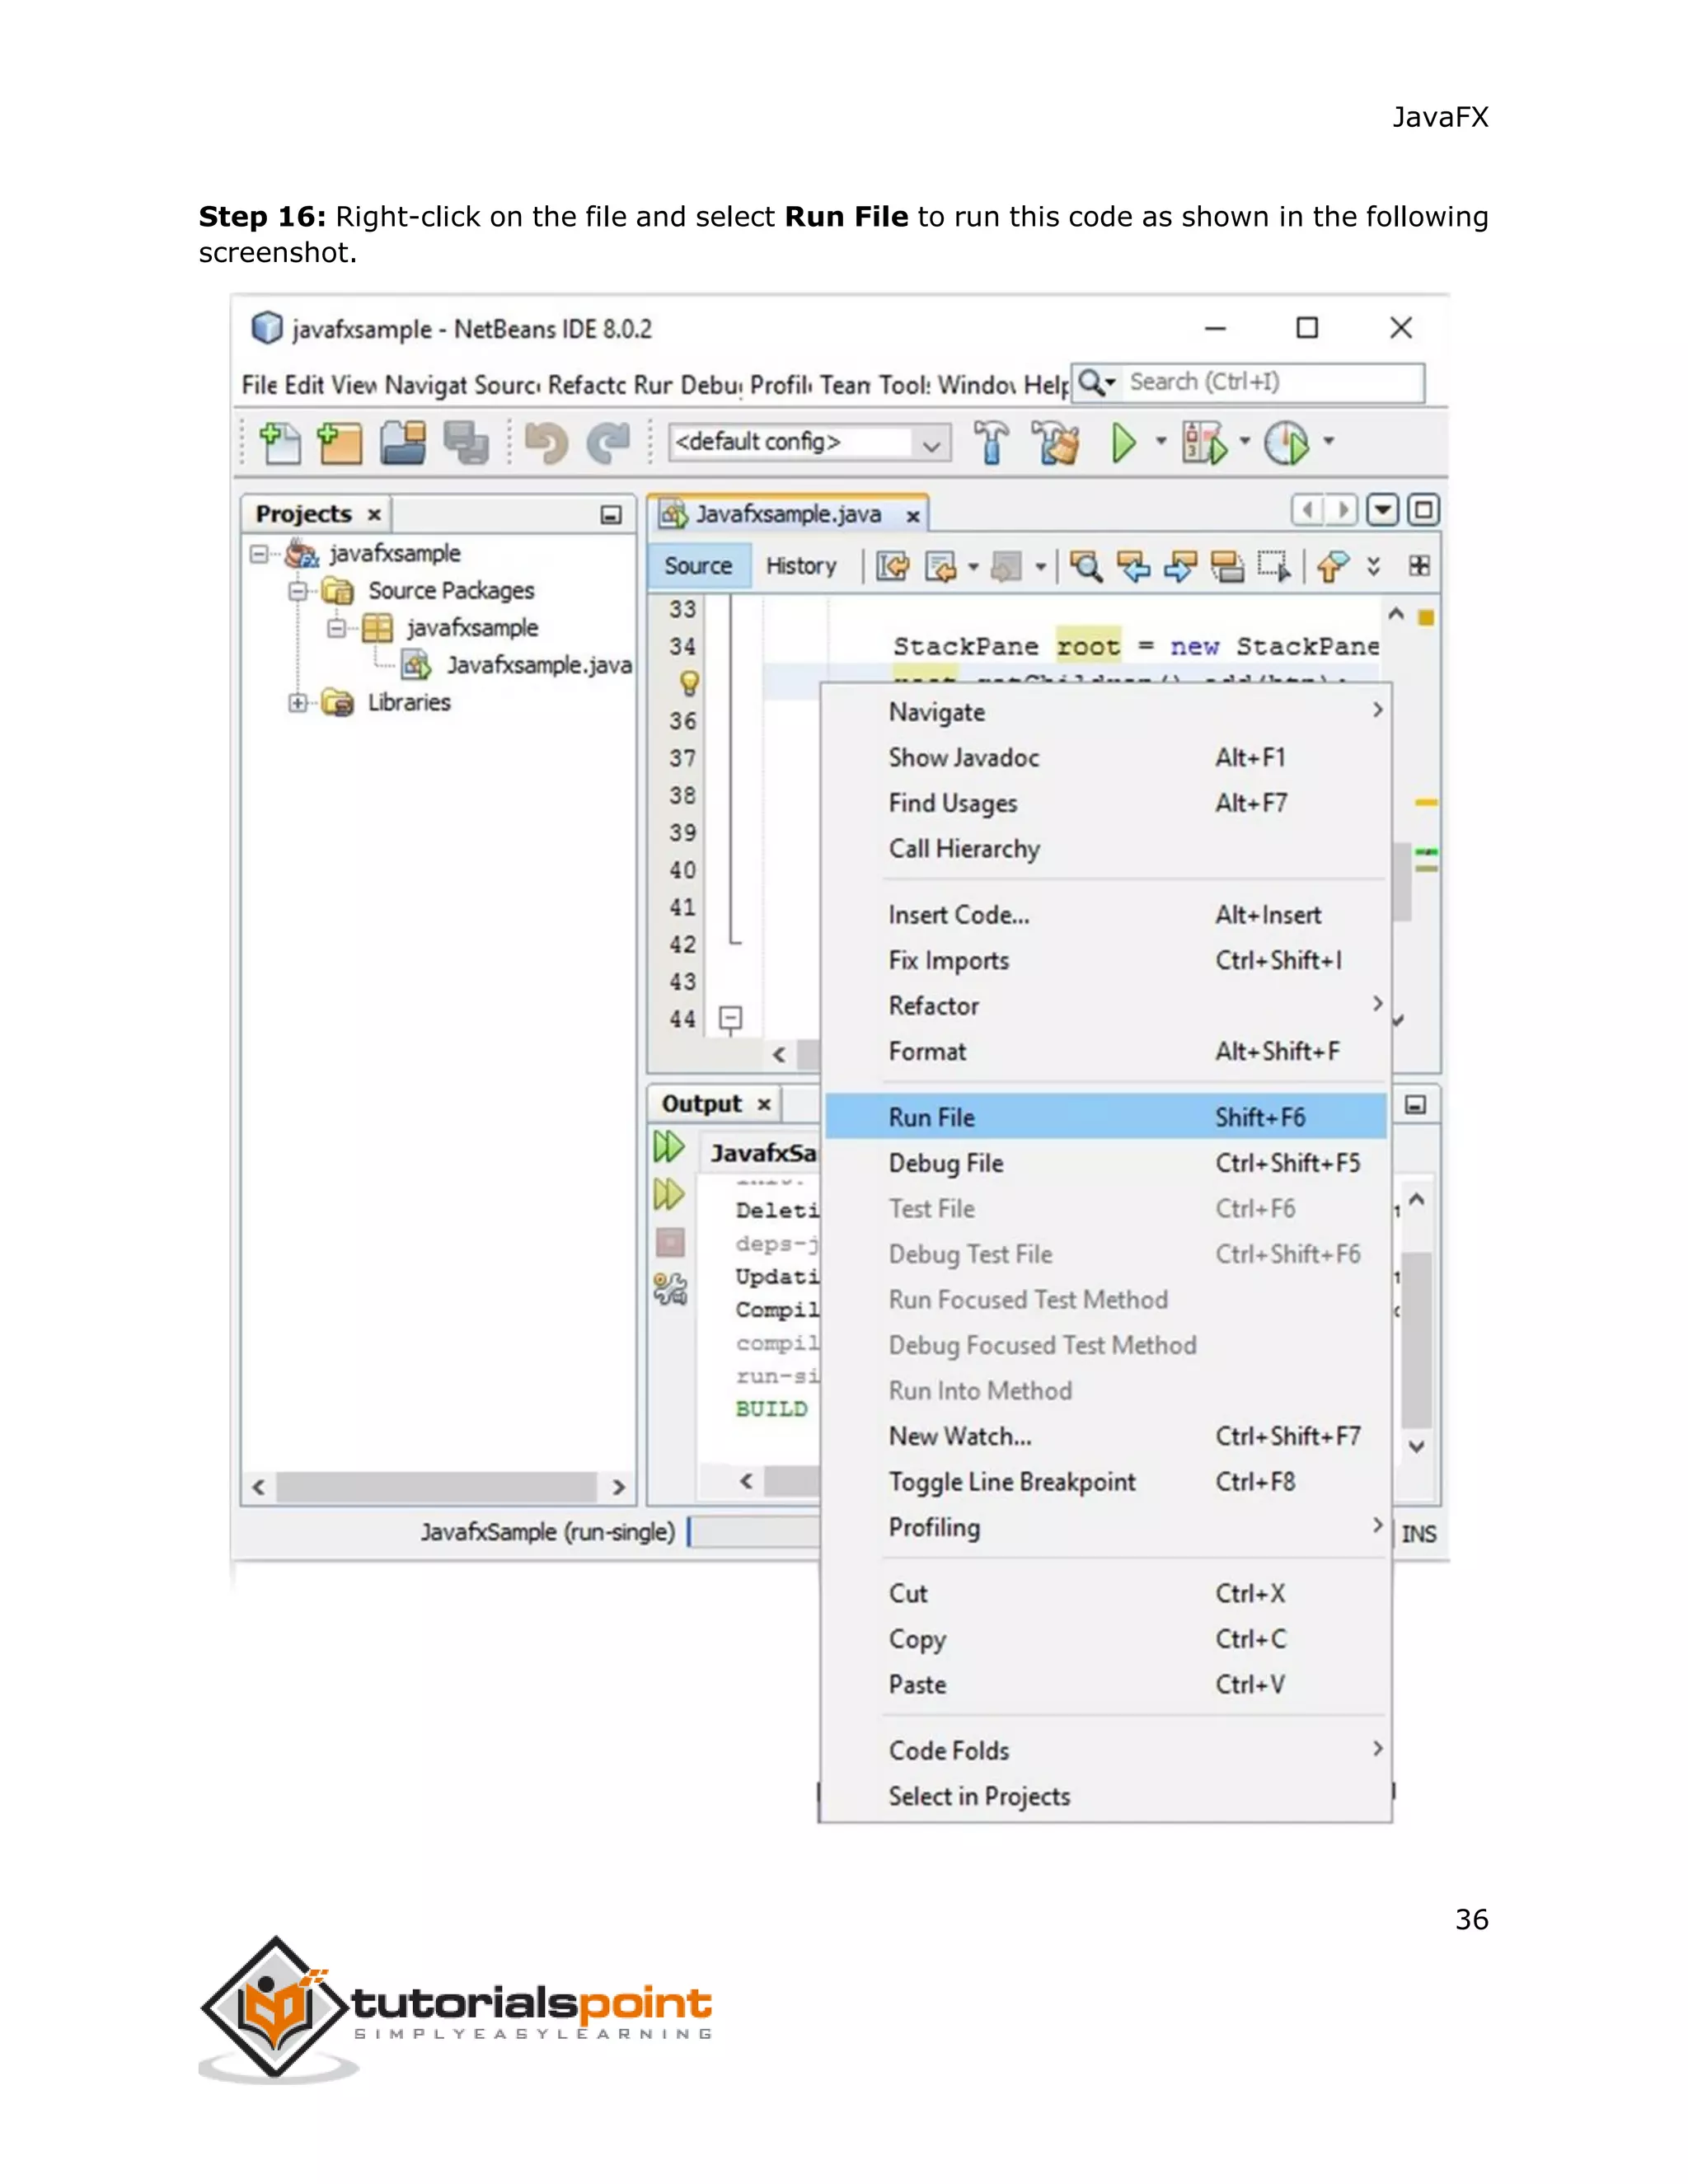Open the File menu in the menu bar
This screenshot has width=1688, height=2184.
point(259,385)
